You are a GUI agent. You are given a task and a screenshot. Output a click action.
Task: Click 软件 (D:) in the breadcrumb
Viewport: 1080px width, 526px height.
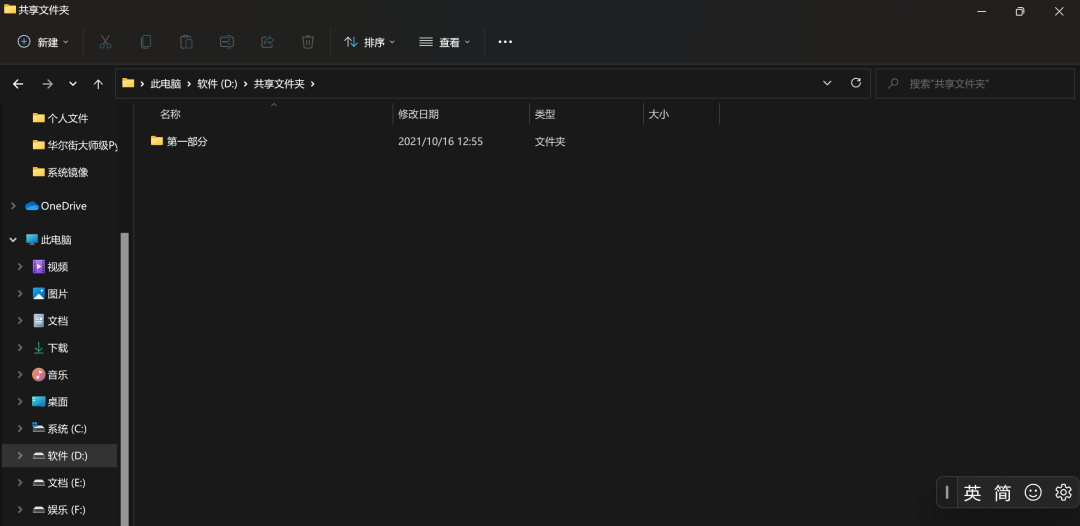pyautogui.click(x=217, y=84)
